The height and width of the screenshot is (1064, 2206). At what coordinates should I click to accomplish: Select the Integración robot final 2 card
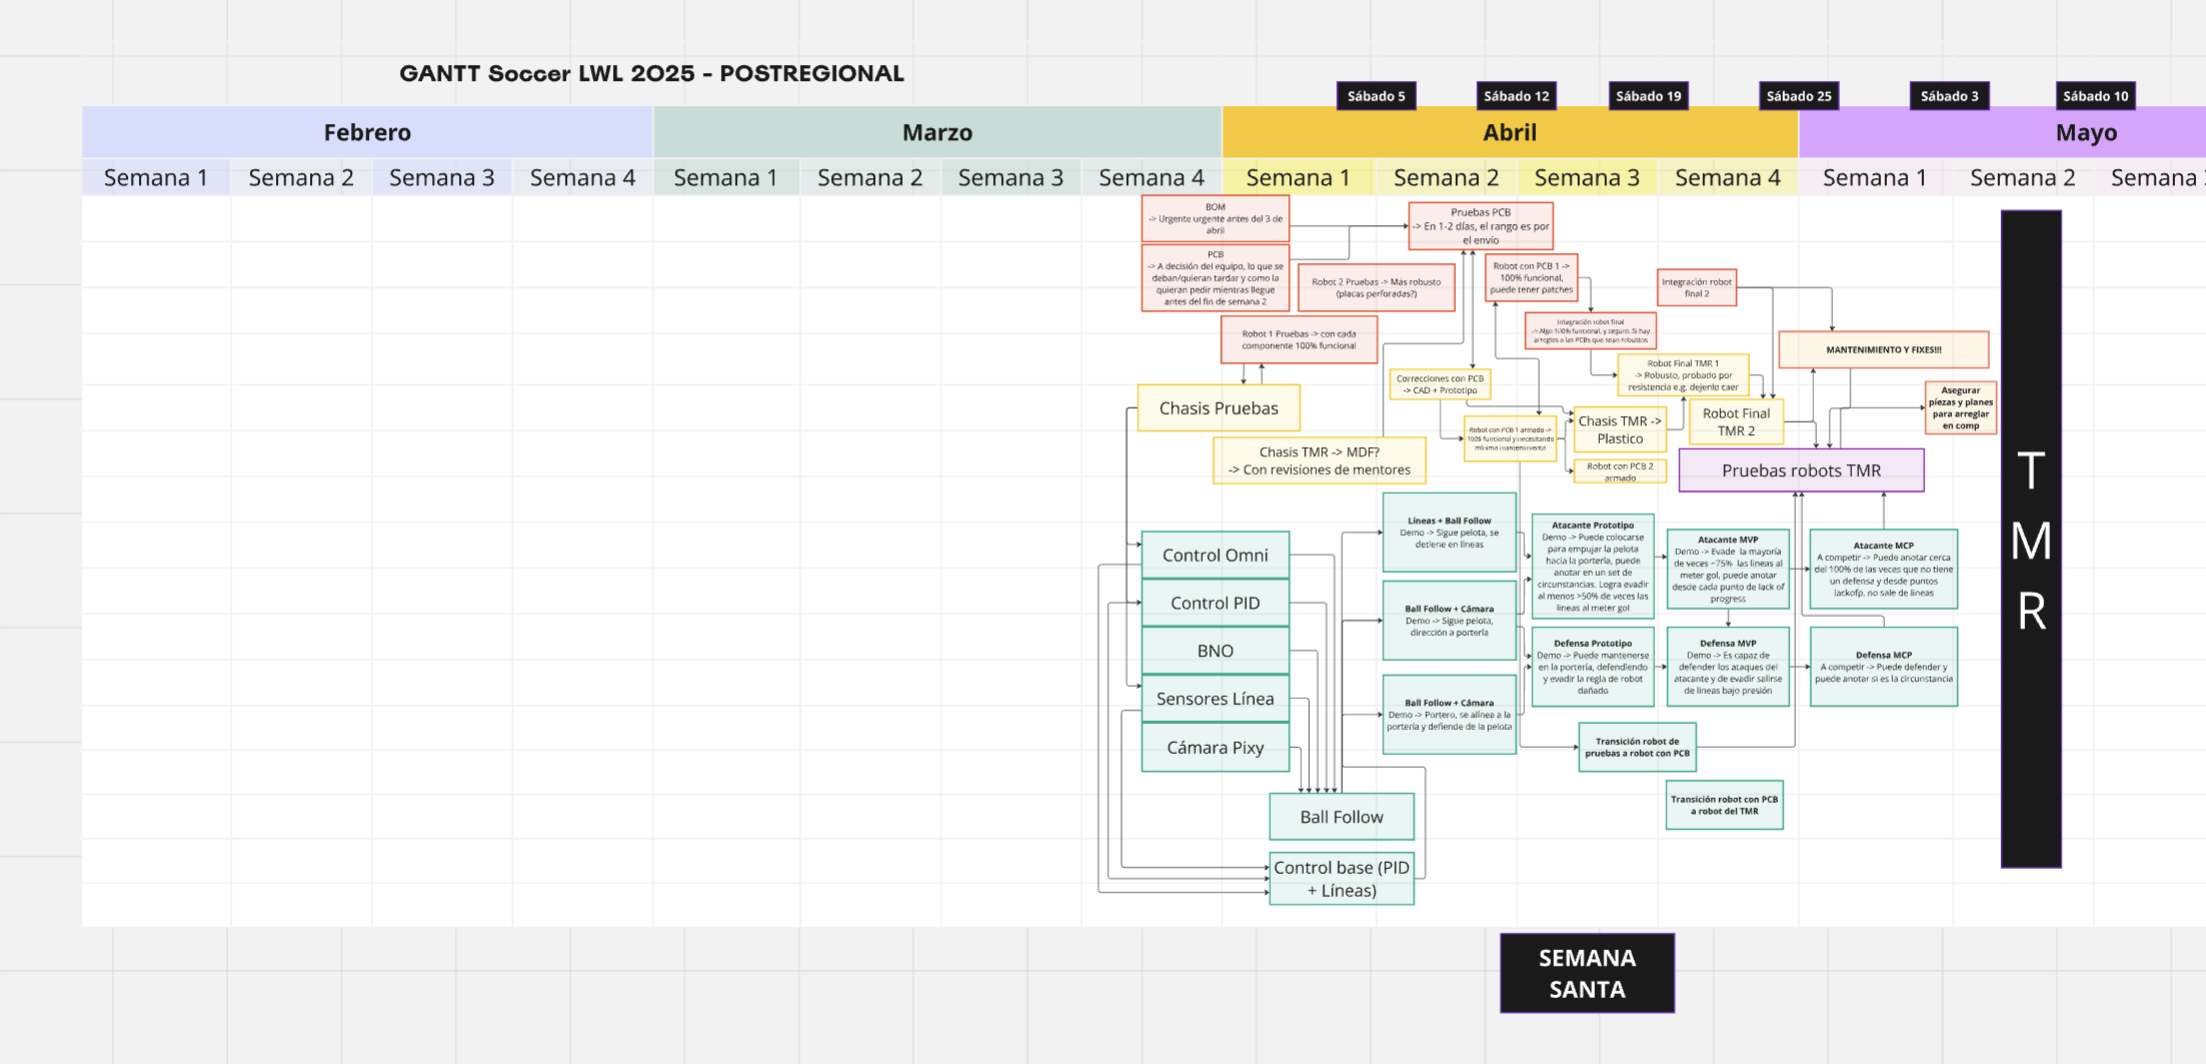1696,287
